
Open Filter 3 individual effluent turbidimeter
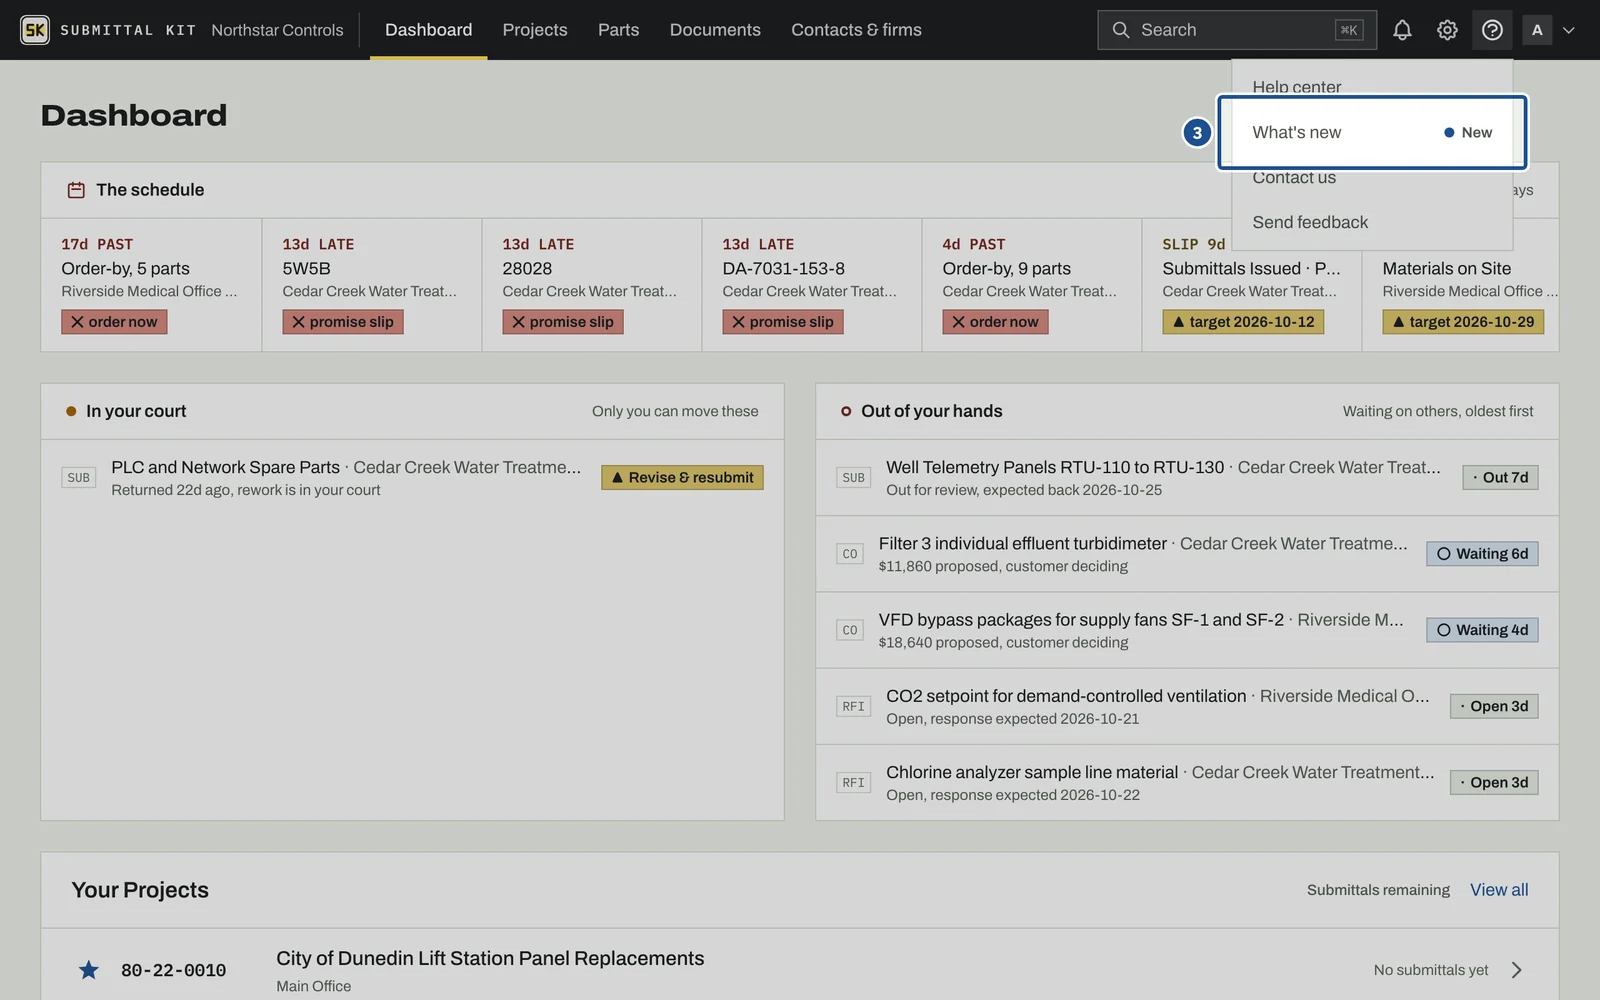click(1187, 554)
